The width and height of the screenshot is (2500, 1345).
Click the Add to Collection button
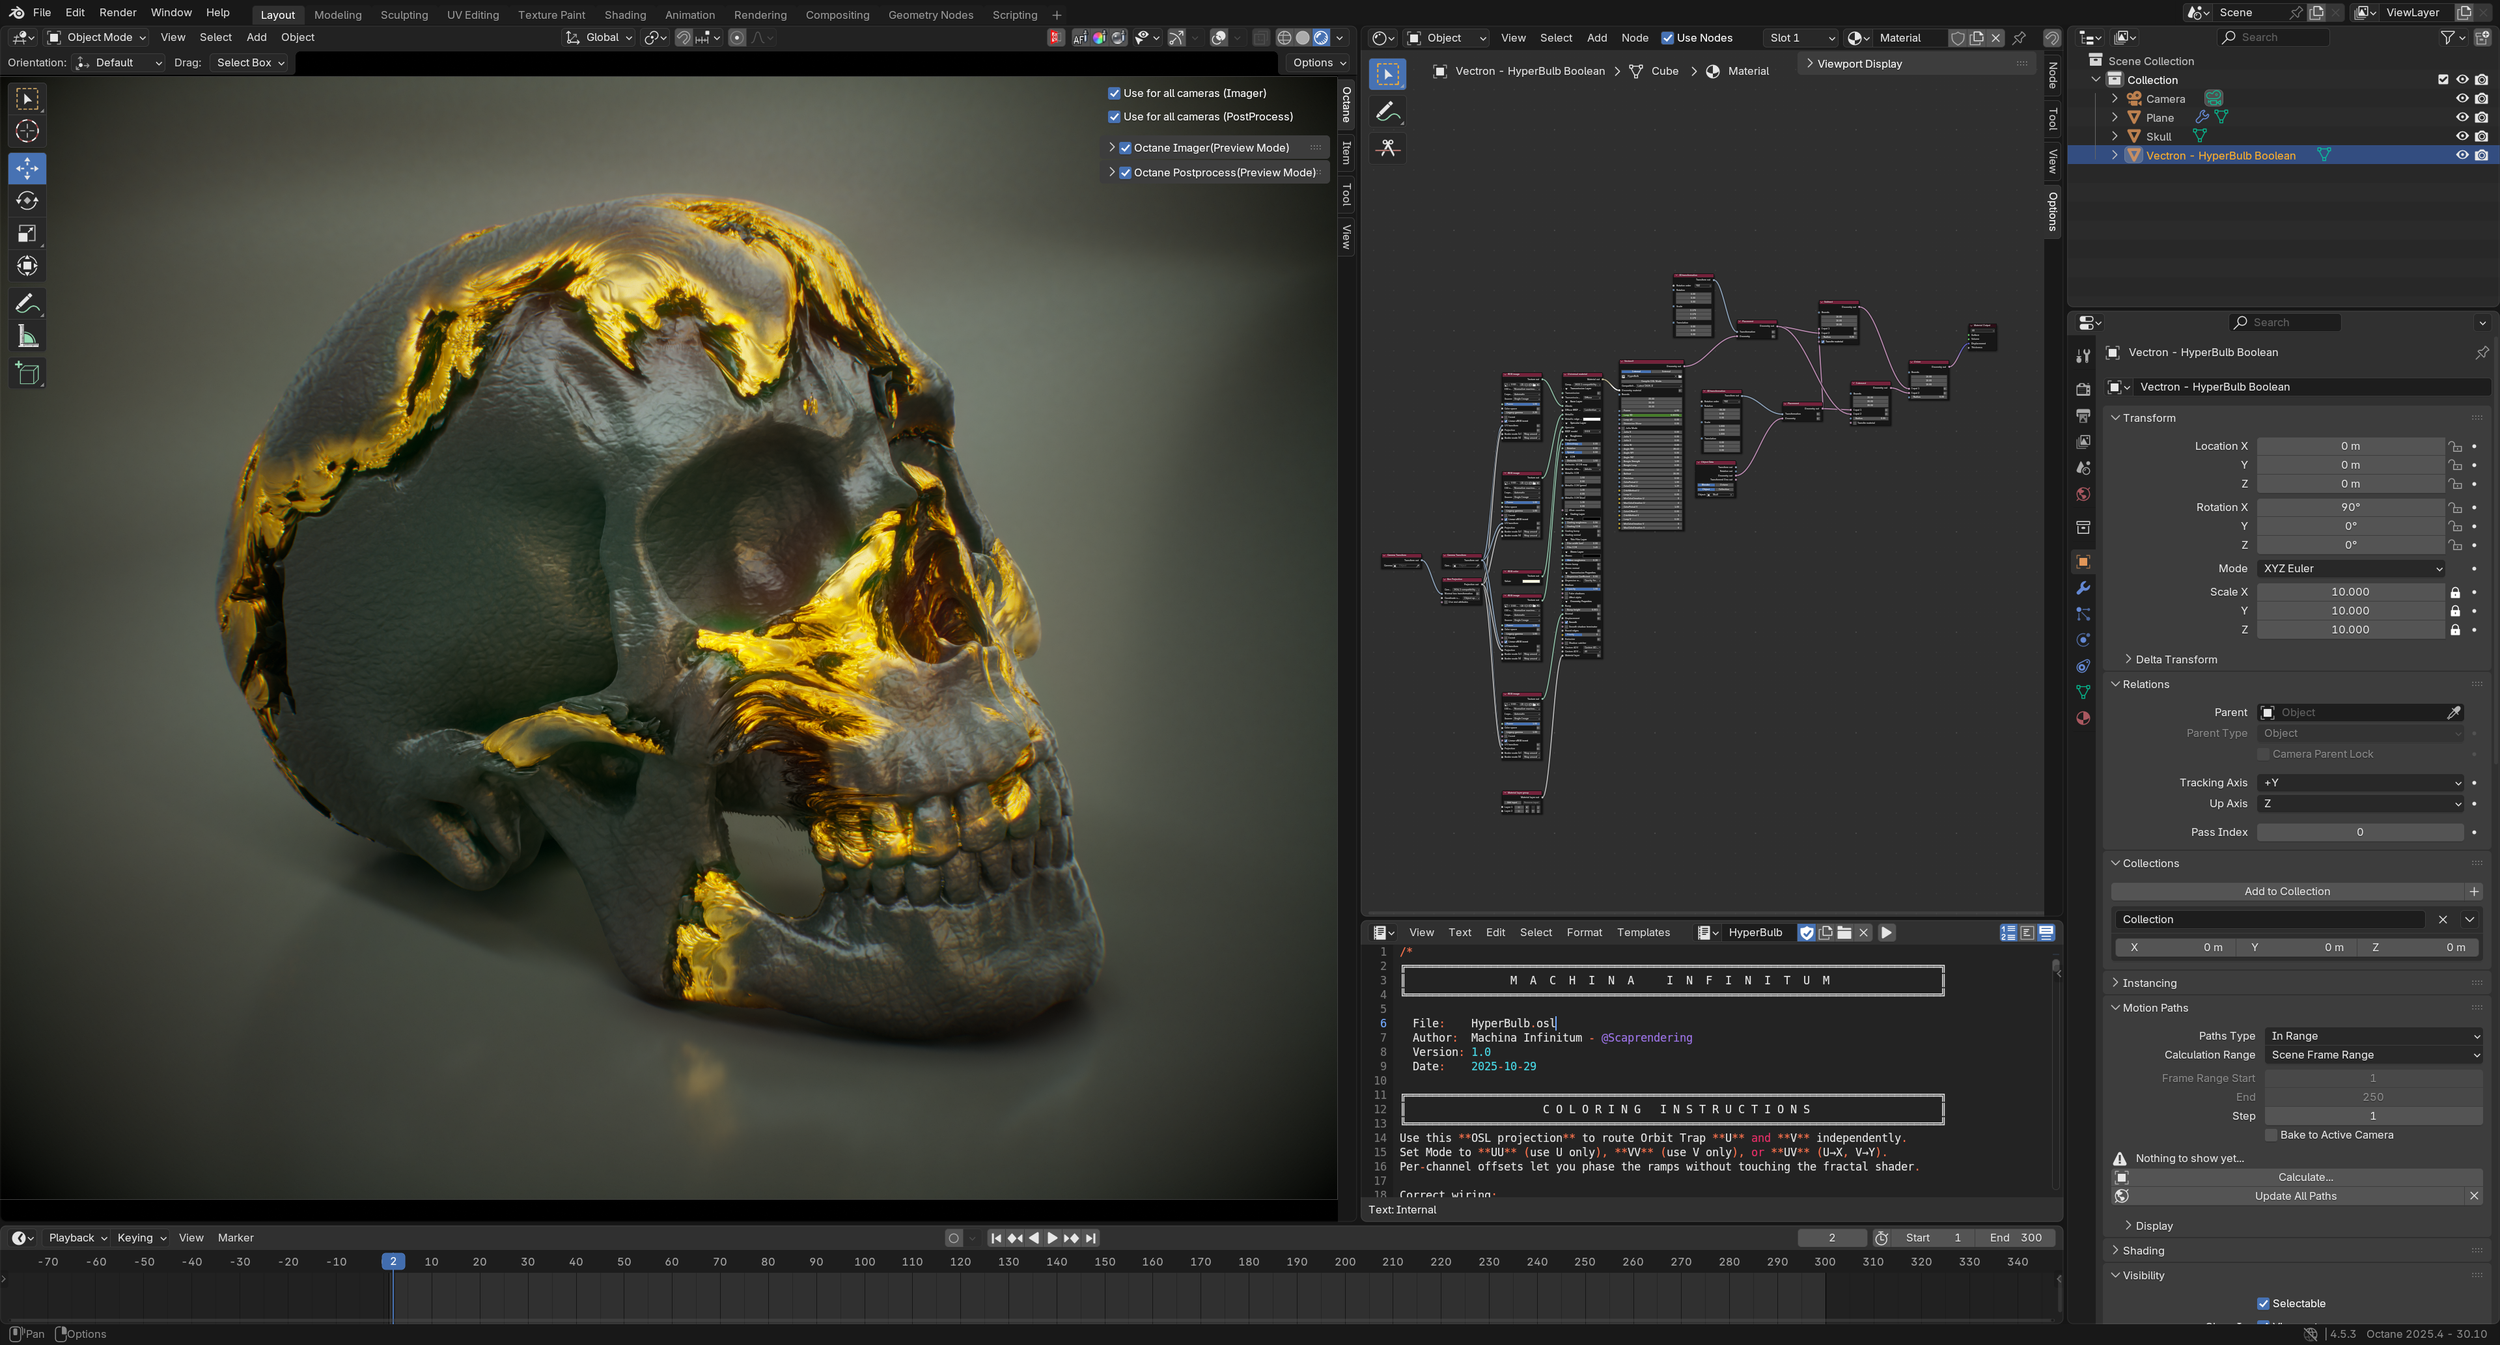2288,890
